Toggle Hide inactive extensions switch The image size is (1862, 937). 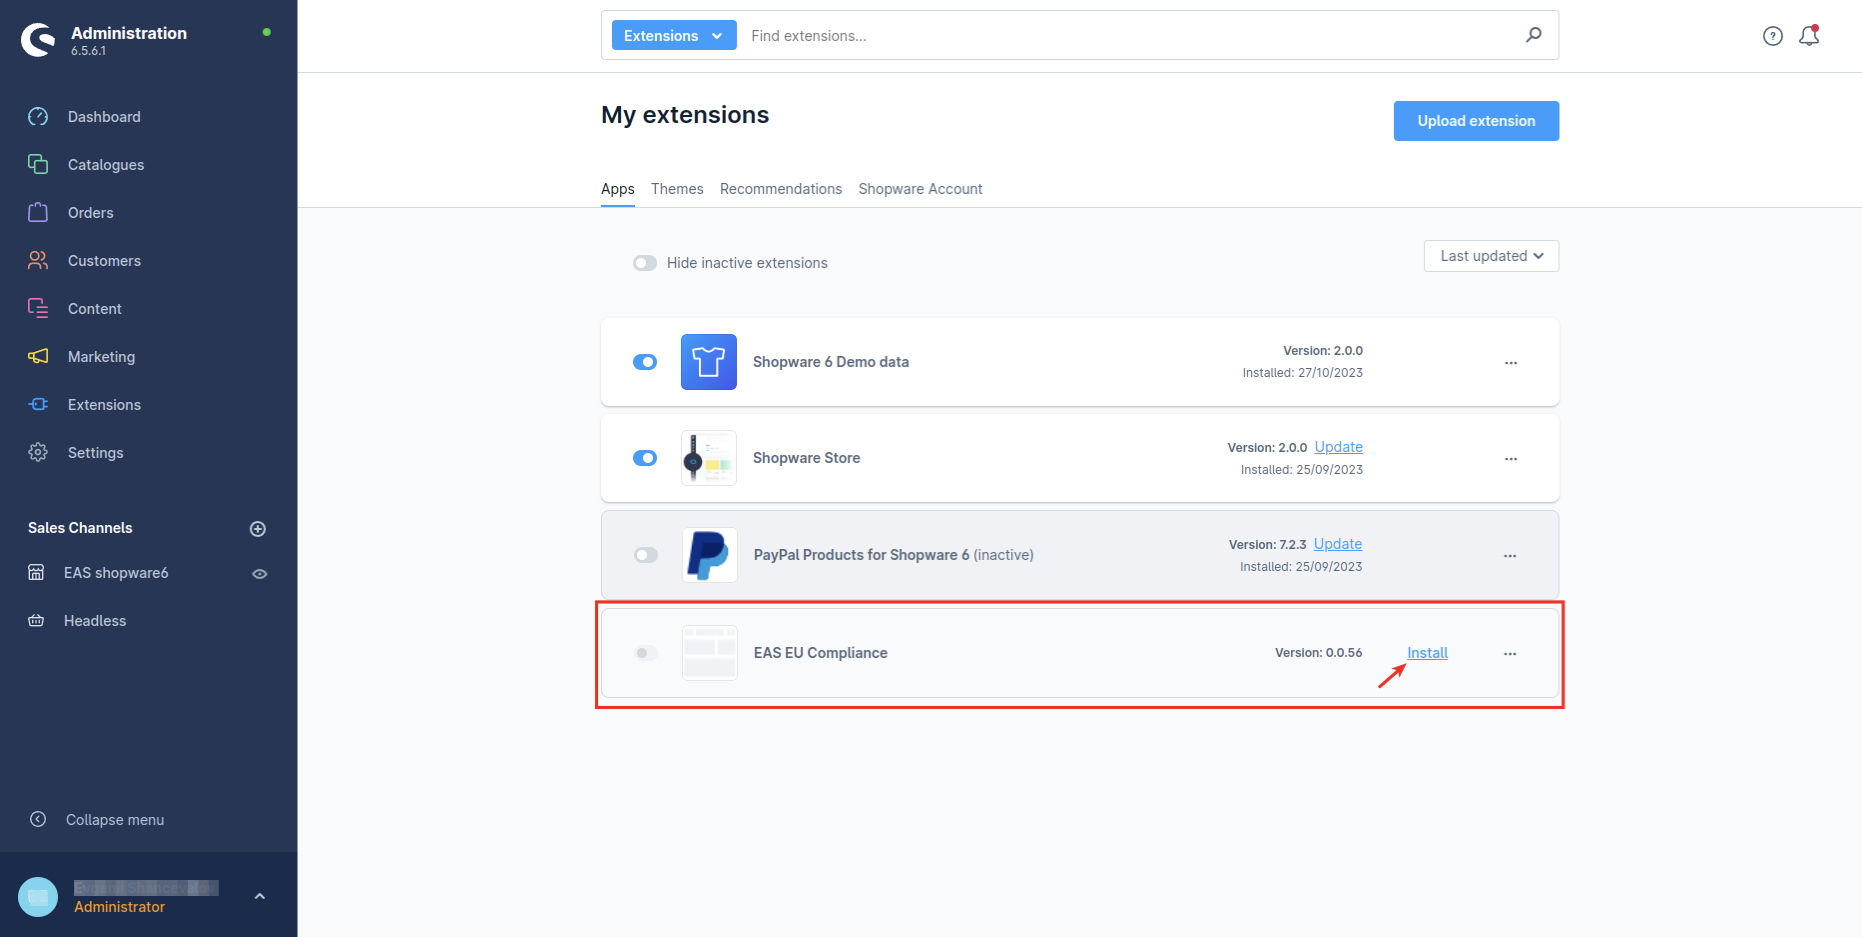coord(645,263)
